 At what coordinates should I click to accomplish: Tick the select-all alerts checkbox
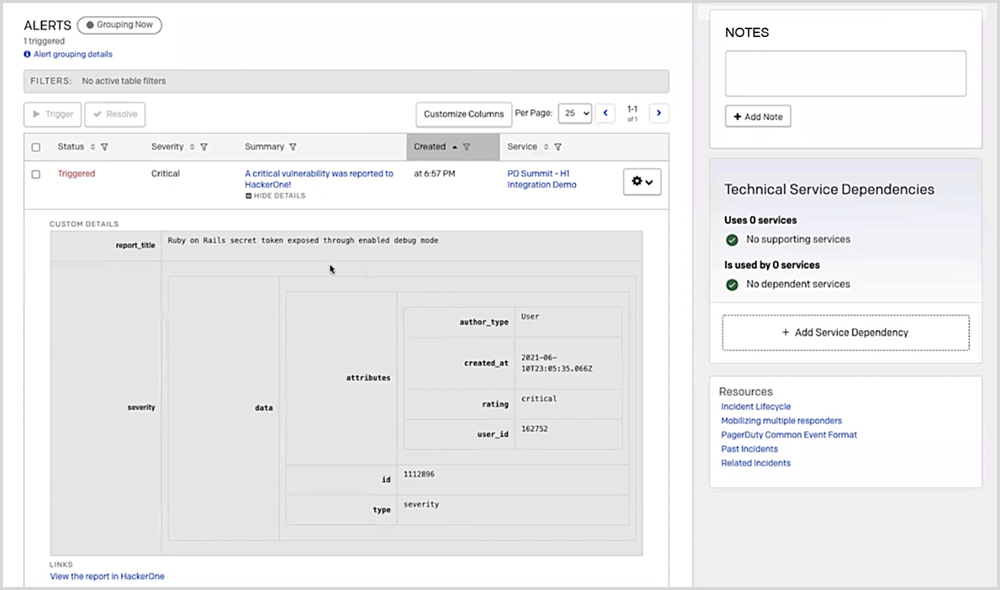pos(36,147)
